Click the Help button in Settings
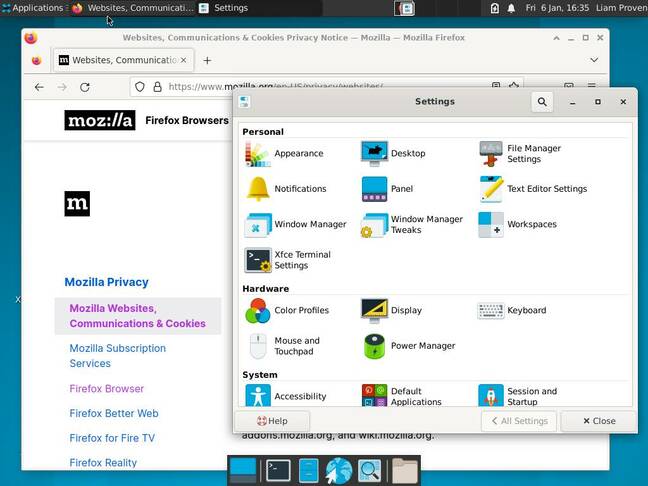The image size is (648, 486). coord(272,421)
